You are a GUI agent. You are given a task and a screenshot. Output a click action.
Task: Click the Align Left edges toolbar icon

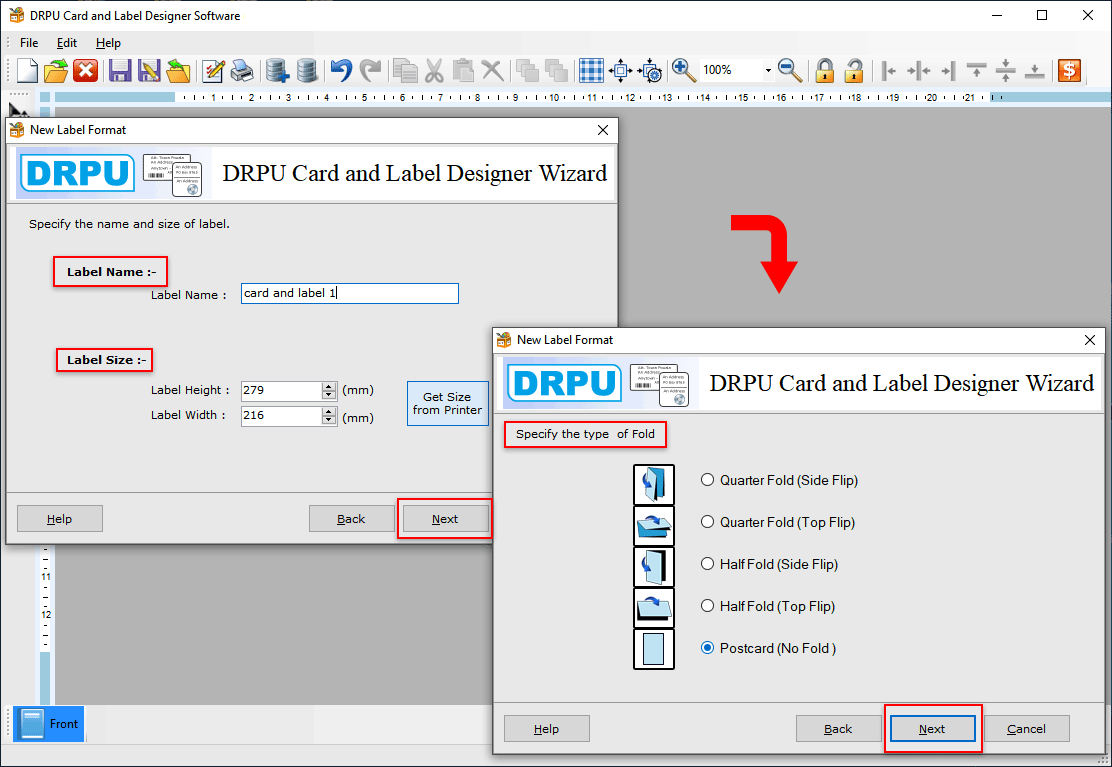(889, 70)
